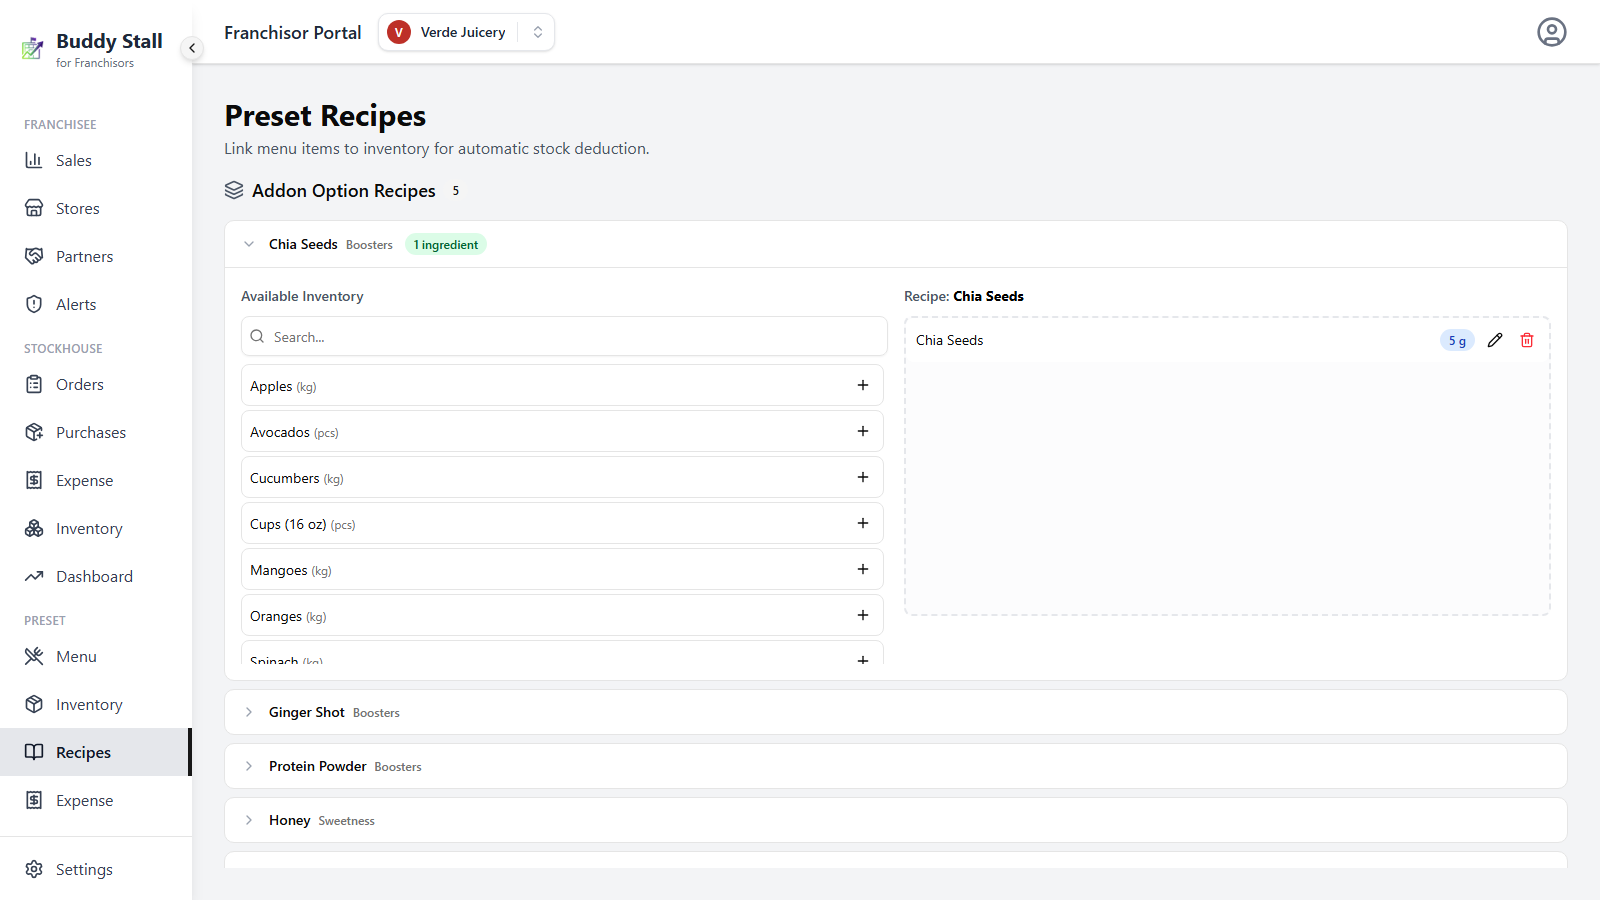The height and width of the screenshot is (900, 1600).
Task: Click the Partners handshake icon
Action: point(34,256)
